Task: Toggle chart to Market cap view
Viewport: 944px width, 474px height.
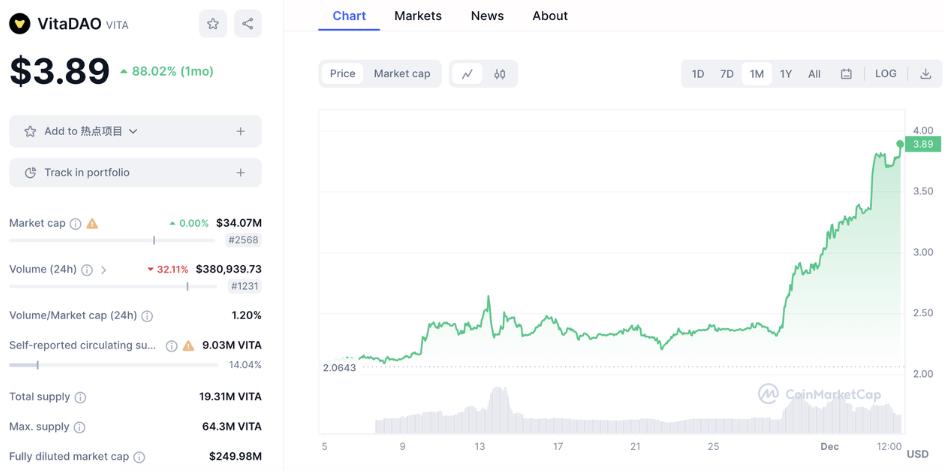Action: pos(402,74)
